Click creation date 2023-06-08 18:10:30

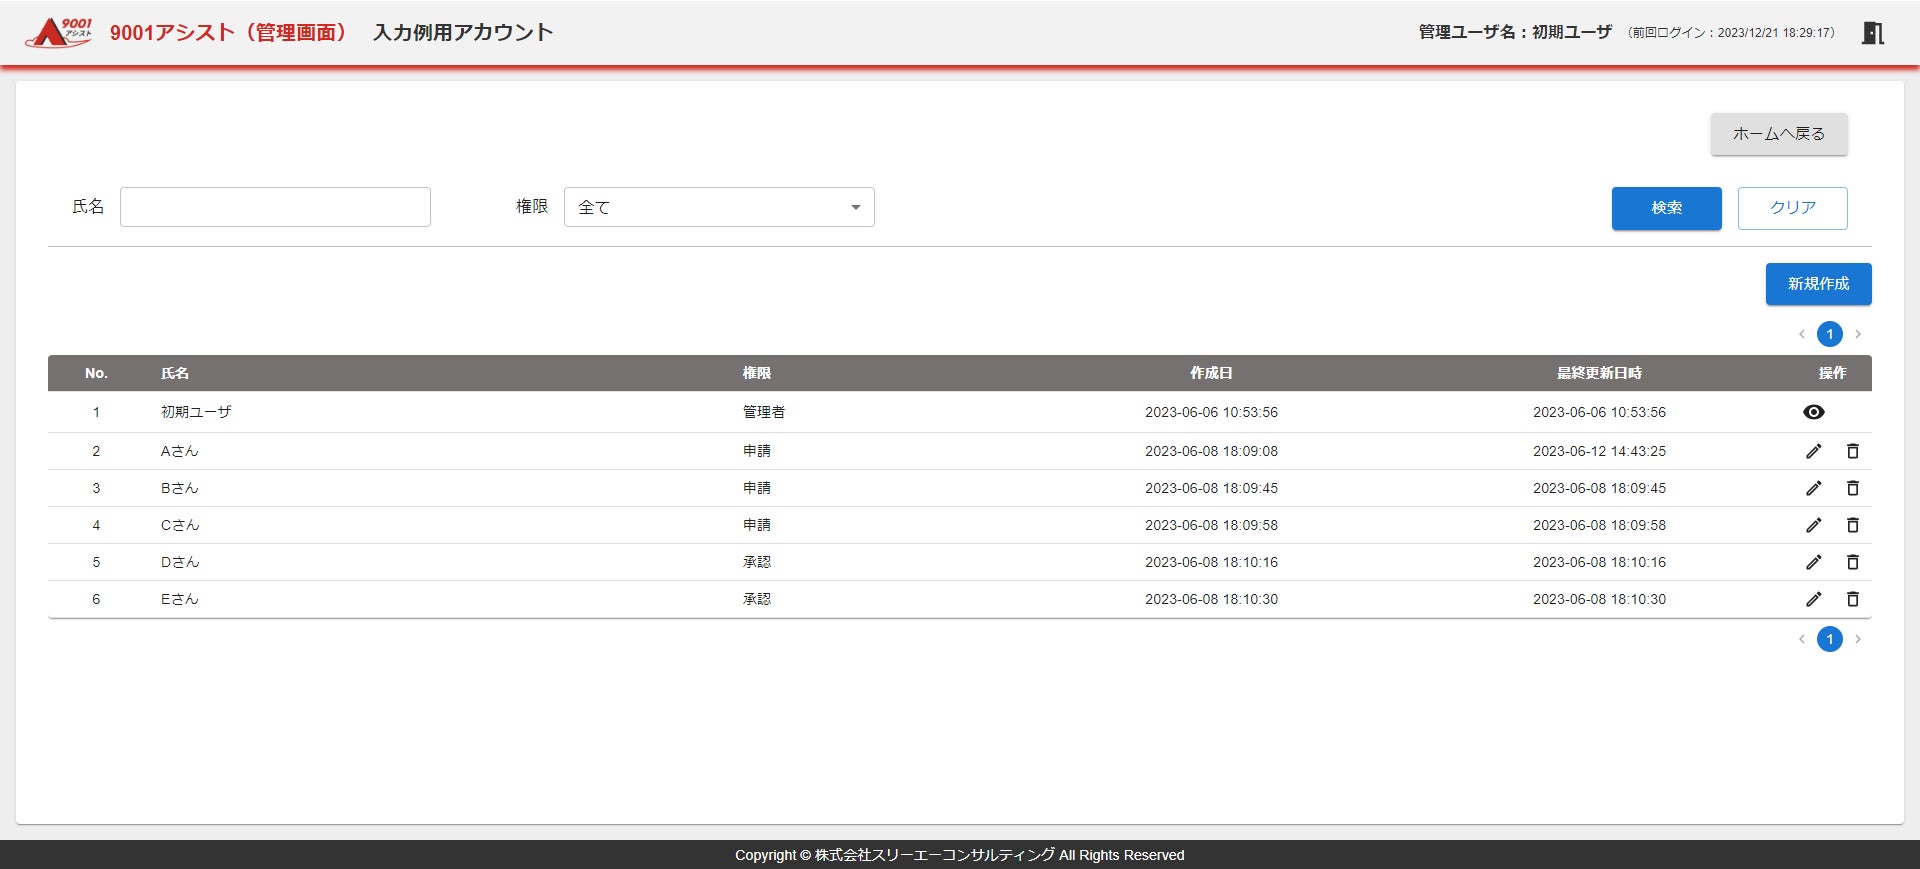(1211, 599)
